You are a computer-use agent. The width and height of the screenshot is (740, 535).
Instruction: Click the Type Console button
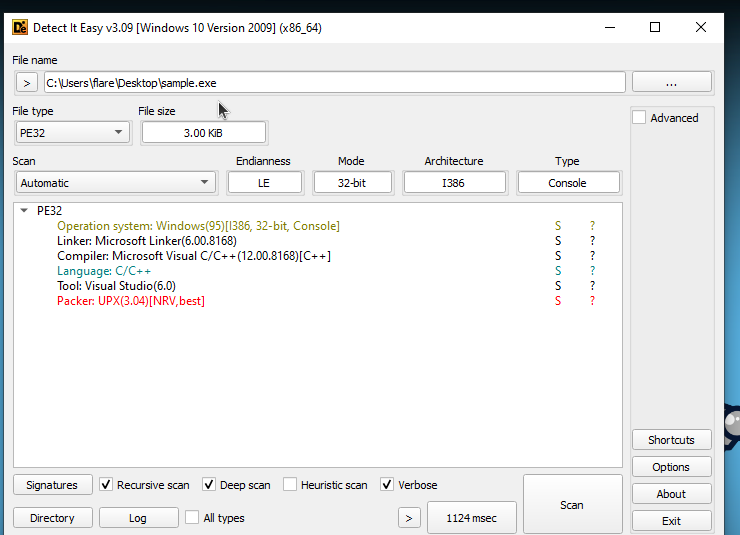coord(568,183)
